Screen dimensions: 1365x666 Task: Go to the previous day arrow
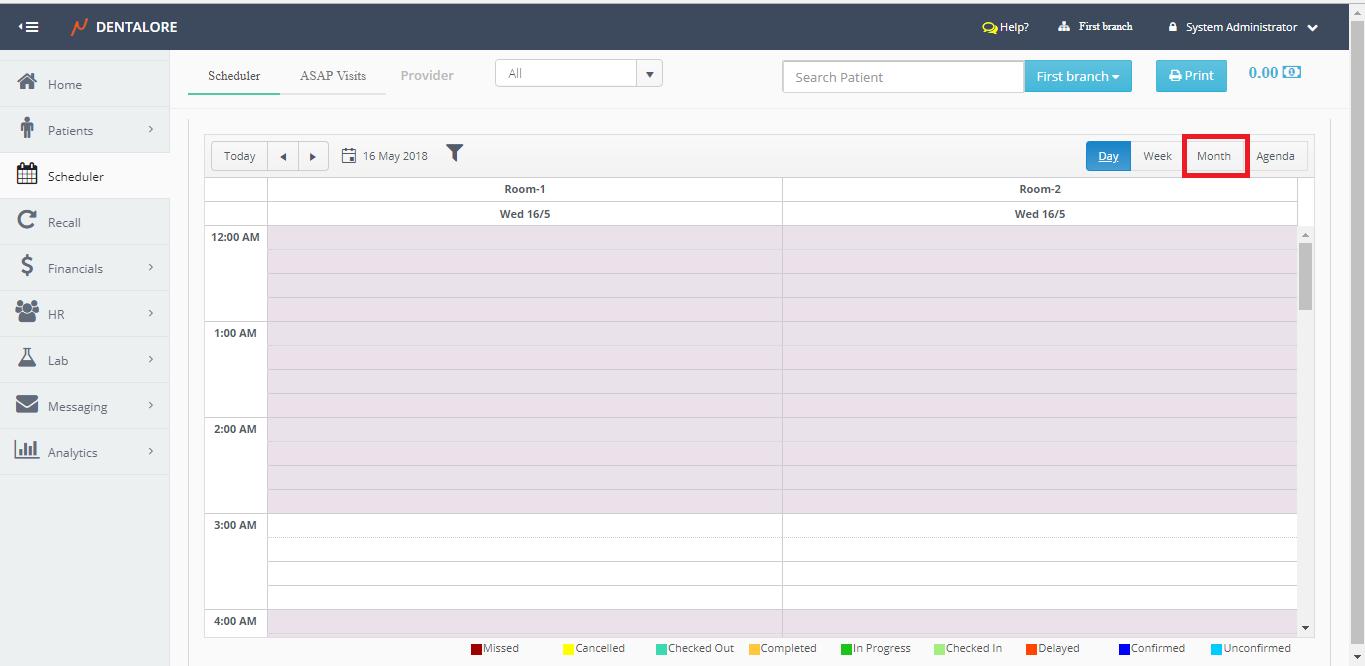pos(283,156)
